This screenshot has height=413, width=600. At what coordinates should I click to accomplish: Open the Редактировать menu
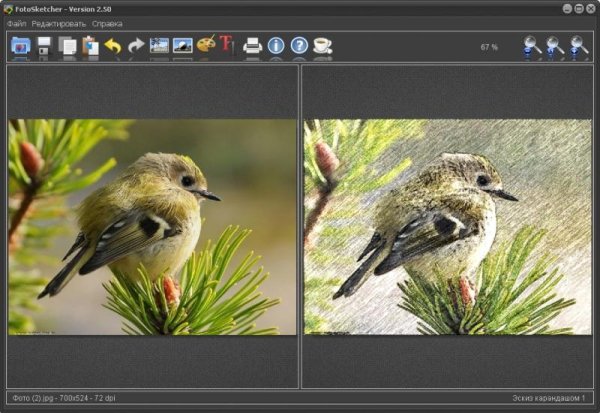59,24
